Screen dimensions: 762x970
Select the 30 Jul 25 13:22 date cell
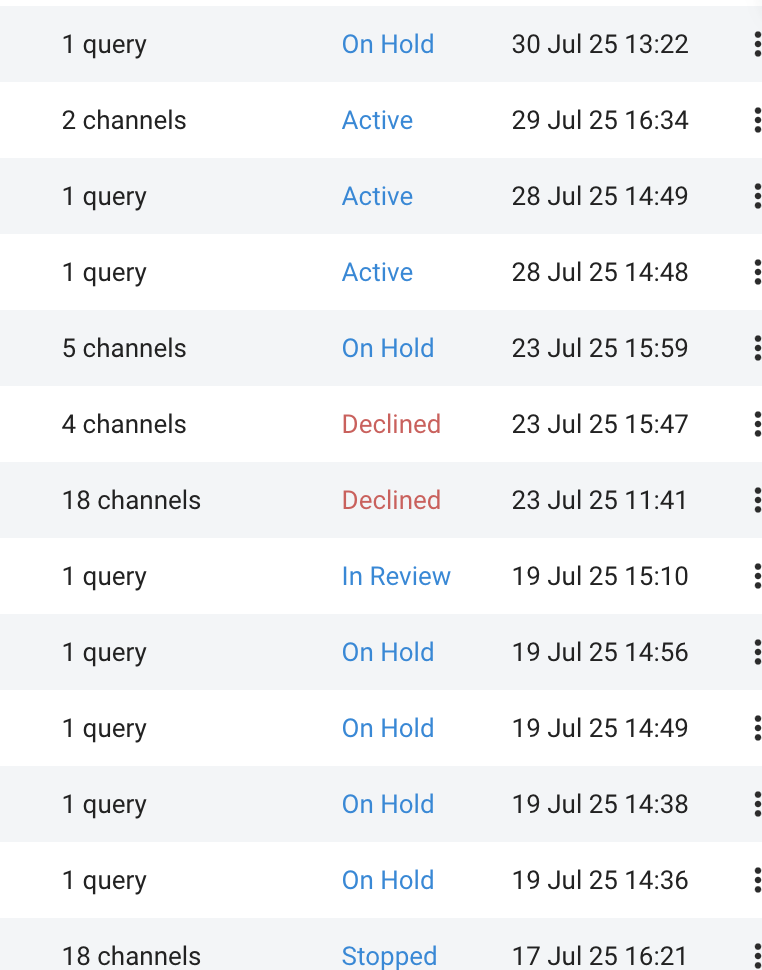pos(600,44)
